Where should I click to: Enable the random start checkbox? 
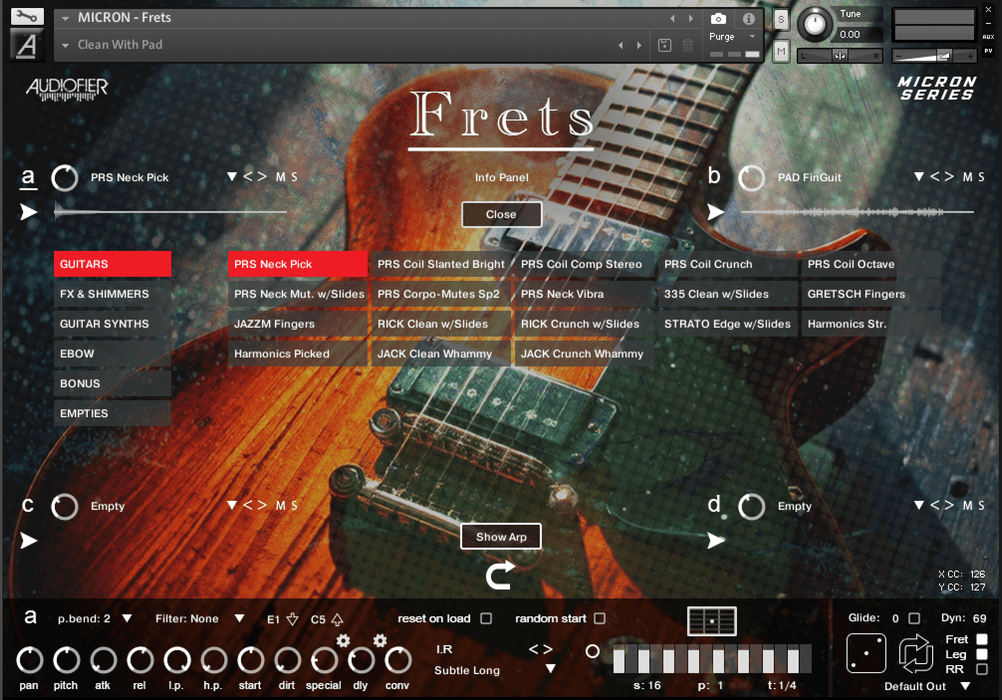coord(601,618)
